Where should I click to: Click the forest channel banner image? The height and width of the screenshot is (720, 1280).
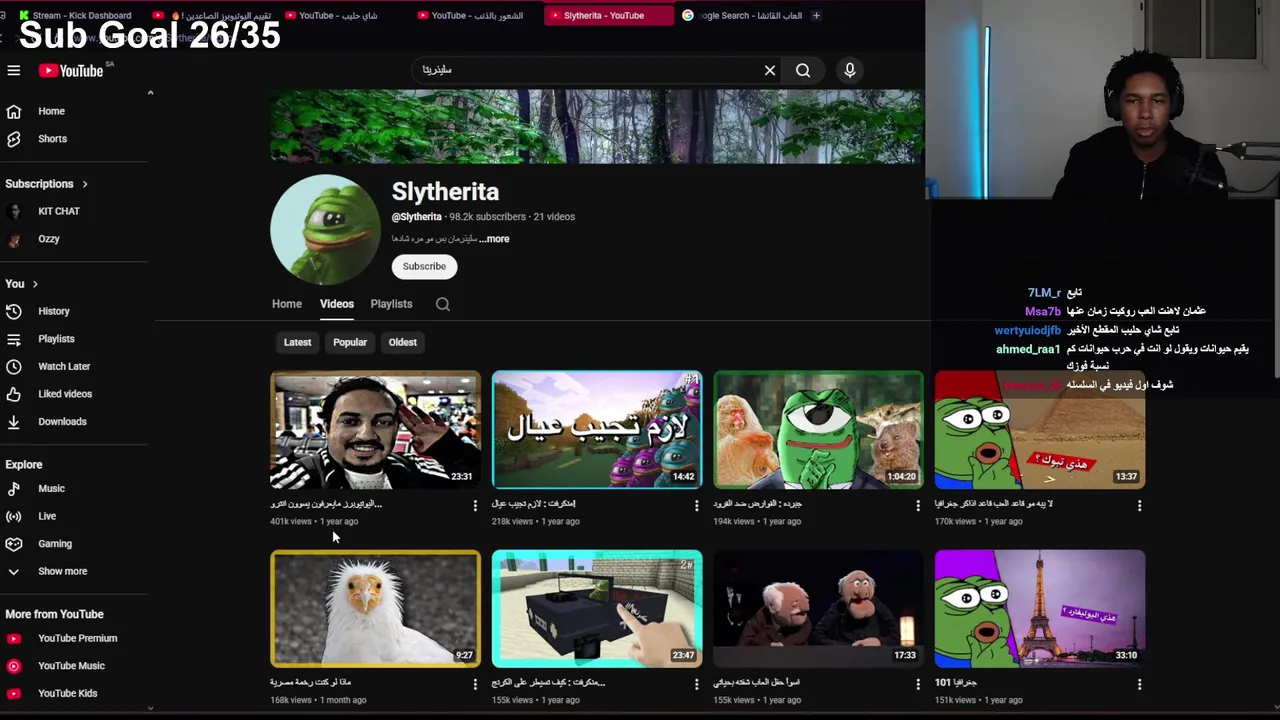[x=597, y=127]
